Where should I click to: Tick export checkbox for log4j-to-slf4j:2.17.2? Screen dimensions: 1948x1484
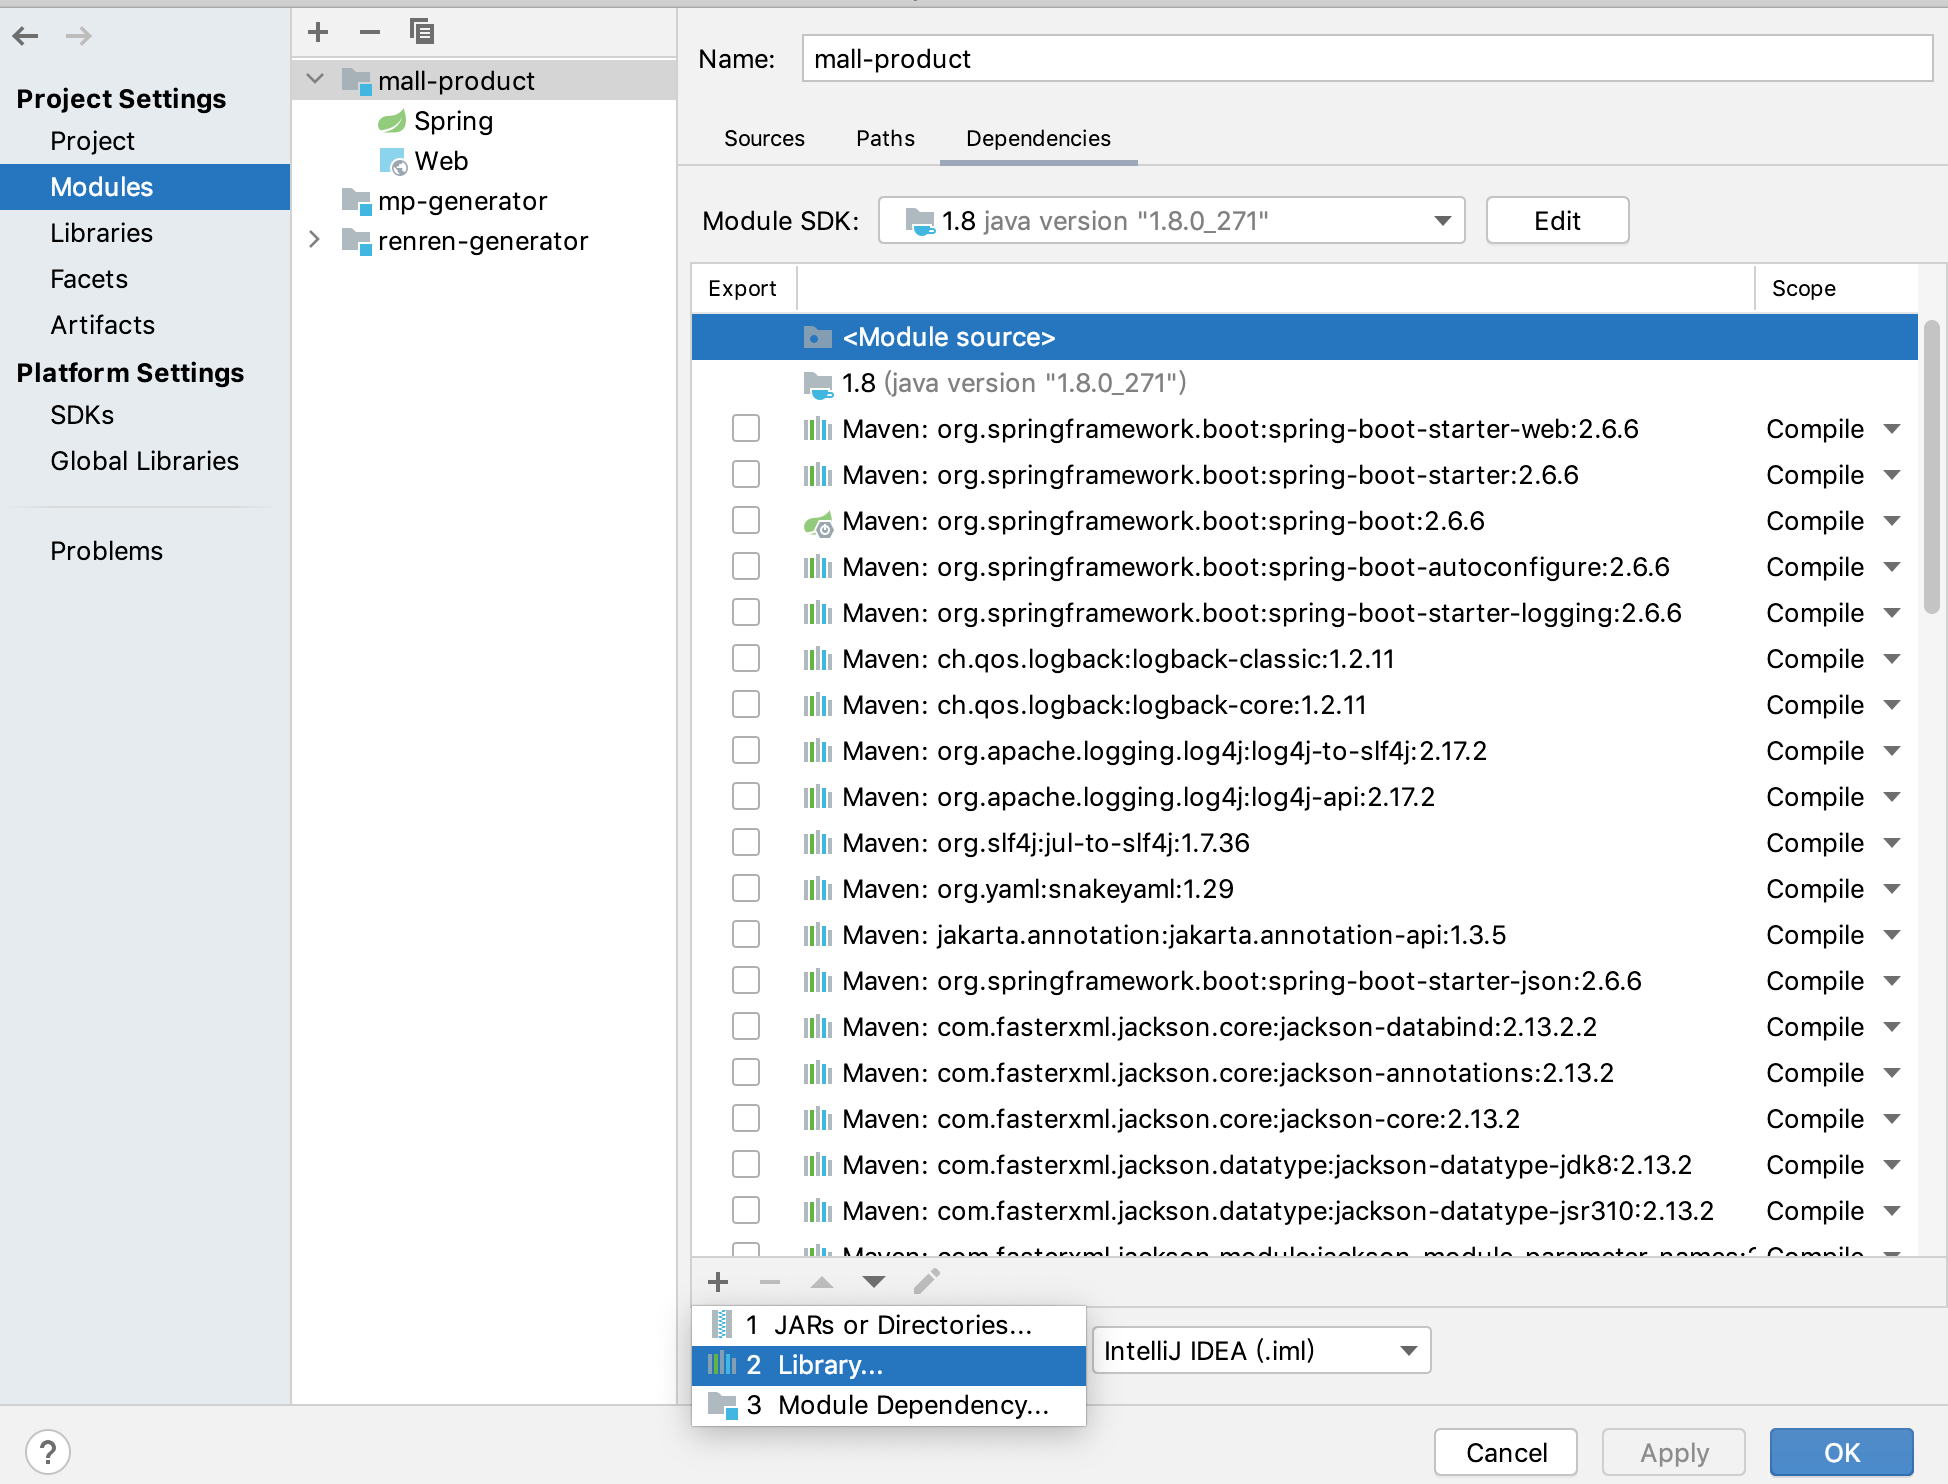point(746,750)
